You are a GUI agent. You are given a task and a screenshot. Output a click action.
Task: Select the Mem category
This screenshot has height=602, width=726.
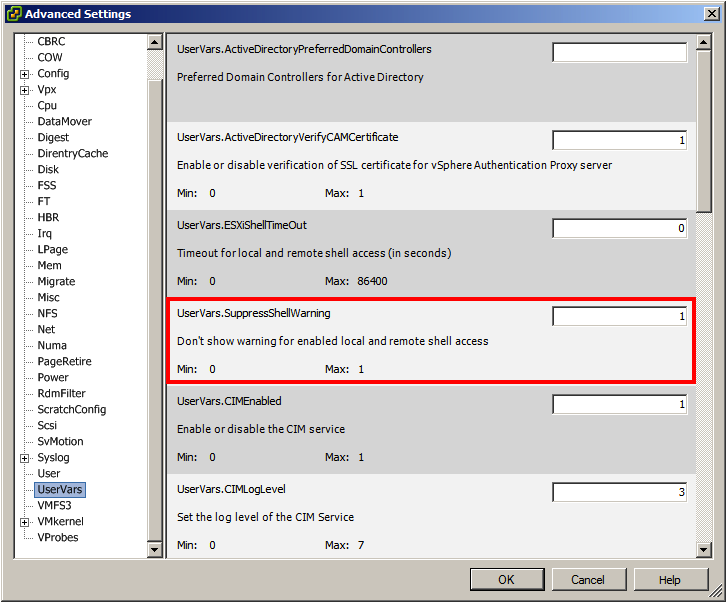[x=50, y=265]
